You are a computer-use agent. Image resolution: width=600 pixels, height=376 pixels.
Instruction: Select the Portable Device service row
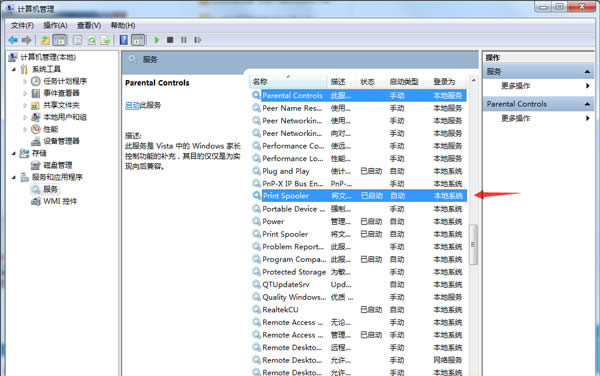coord(359,209)
